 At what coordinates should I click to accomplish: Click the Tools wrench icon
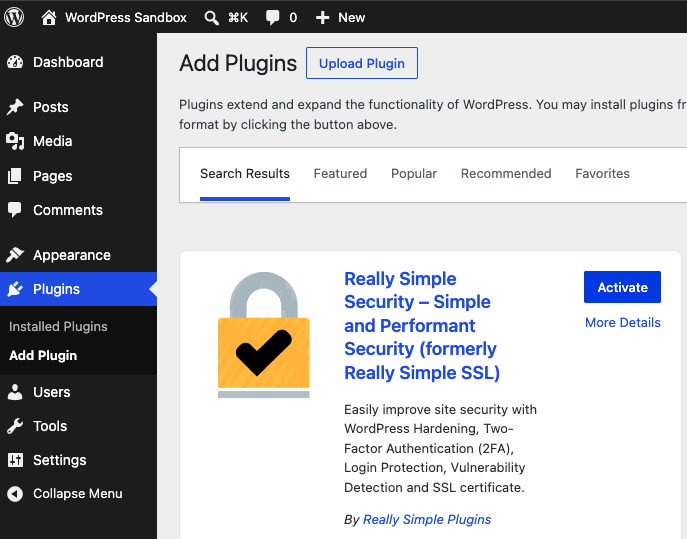click(x=15, y=426)
